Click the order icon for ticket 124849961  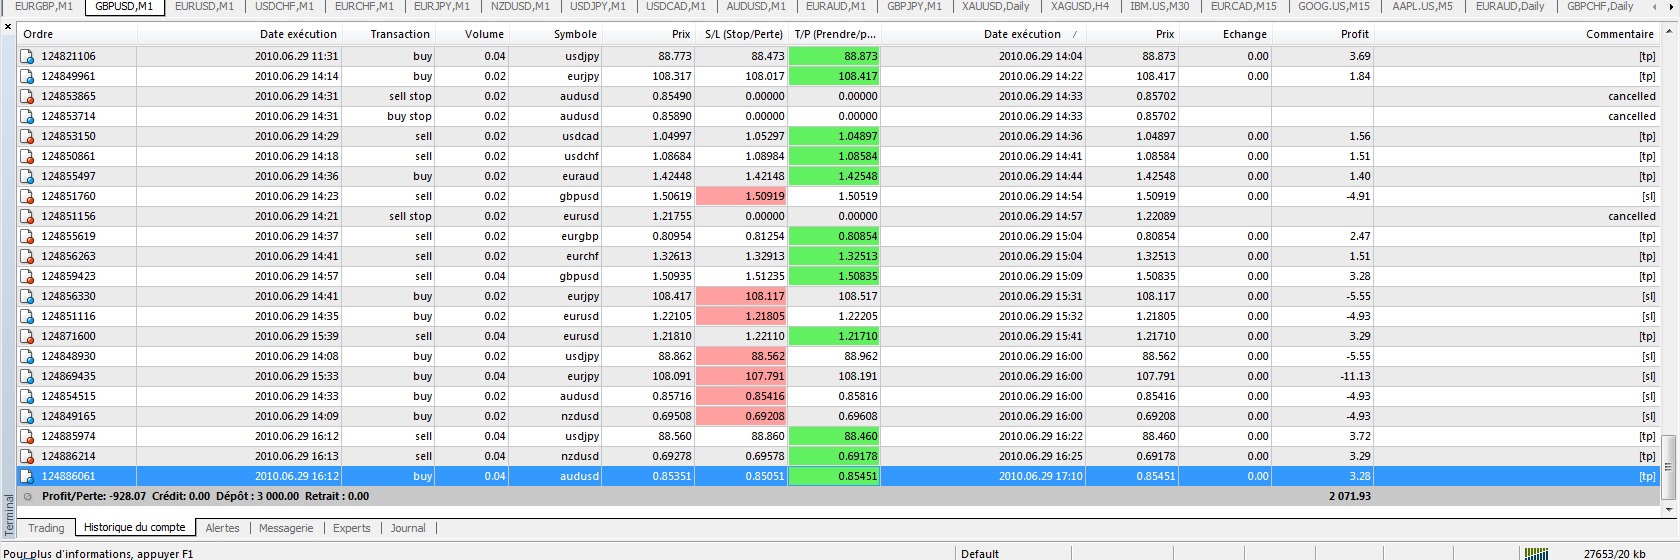click(x=27, y=76)
